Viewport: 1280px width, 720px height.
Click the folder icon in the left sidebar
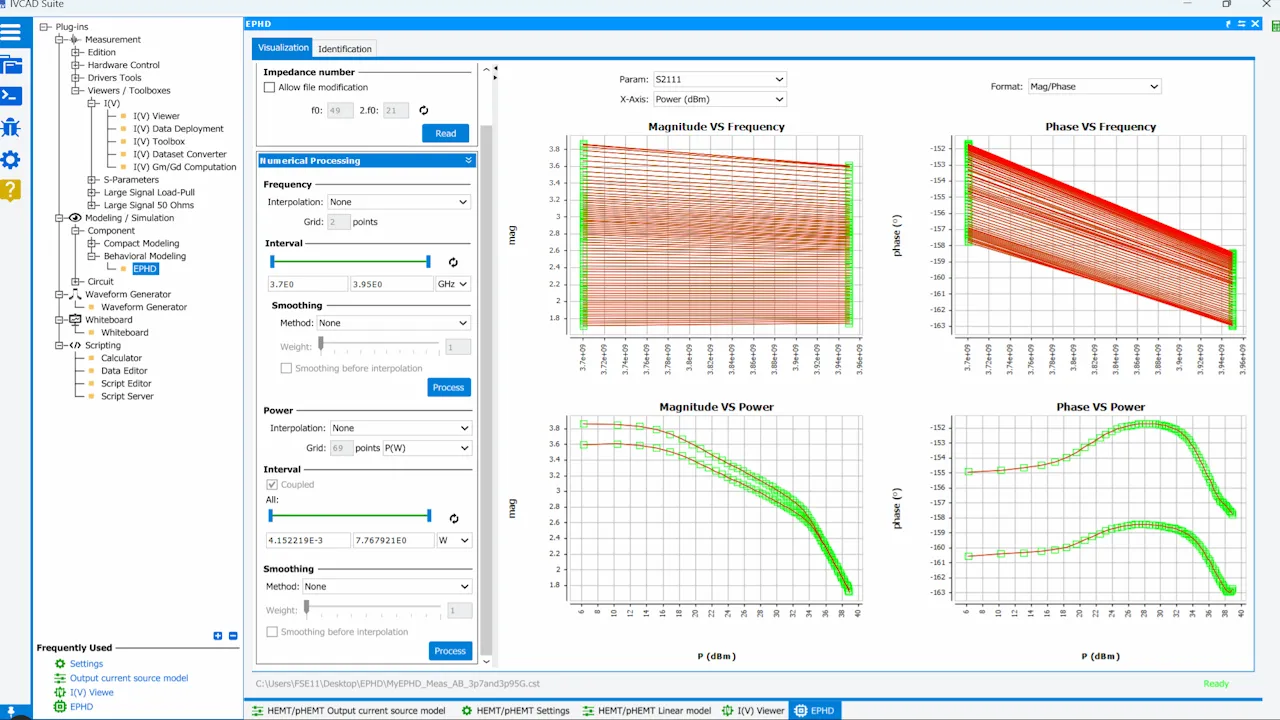click(x=13, y=64)
